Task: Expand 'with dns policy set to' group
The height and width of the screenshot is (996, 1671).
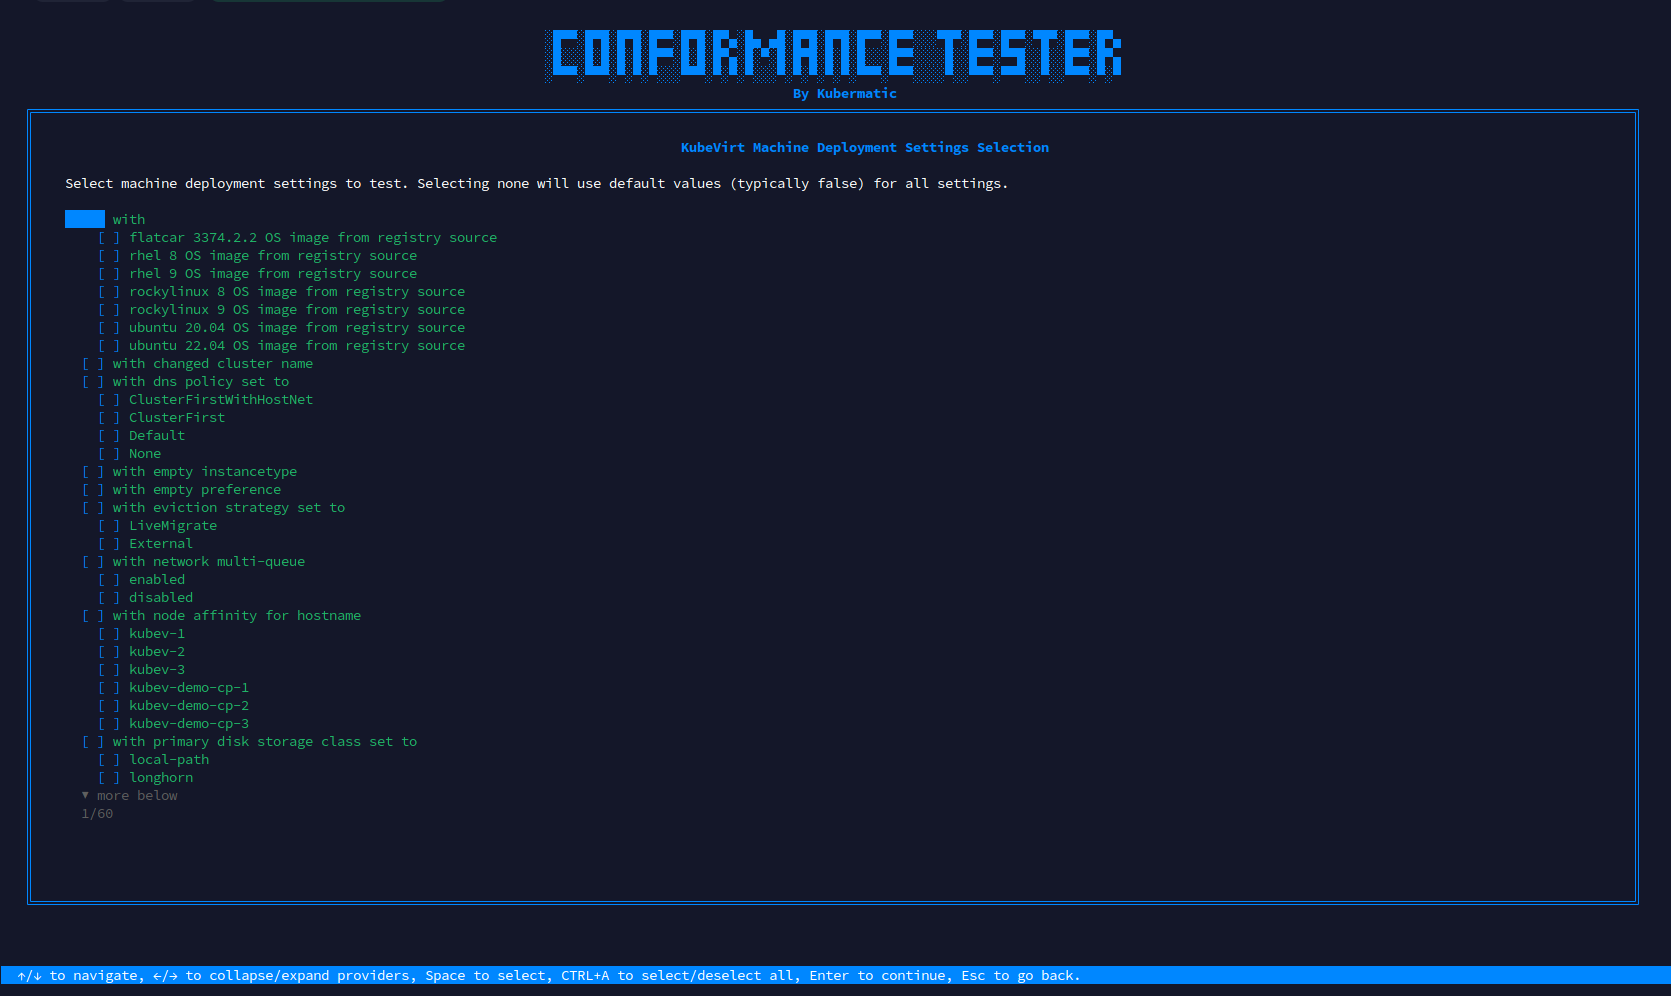Action: point(200,382)
